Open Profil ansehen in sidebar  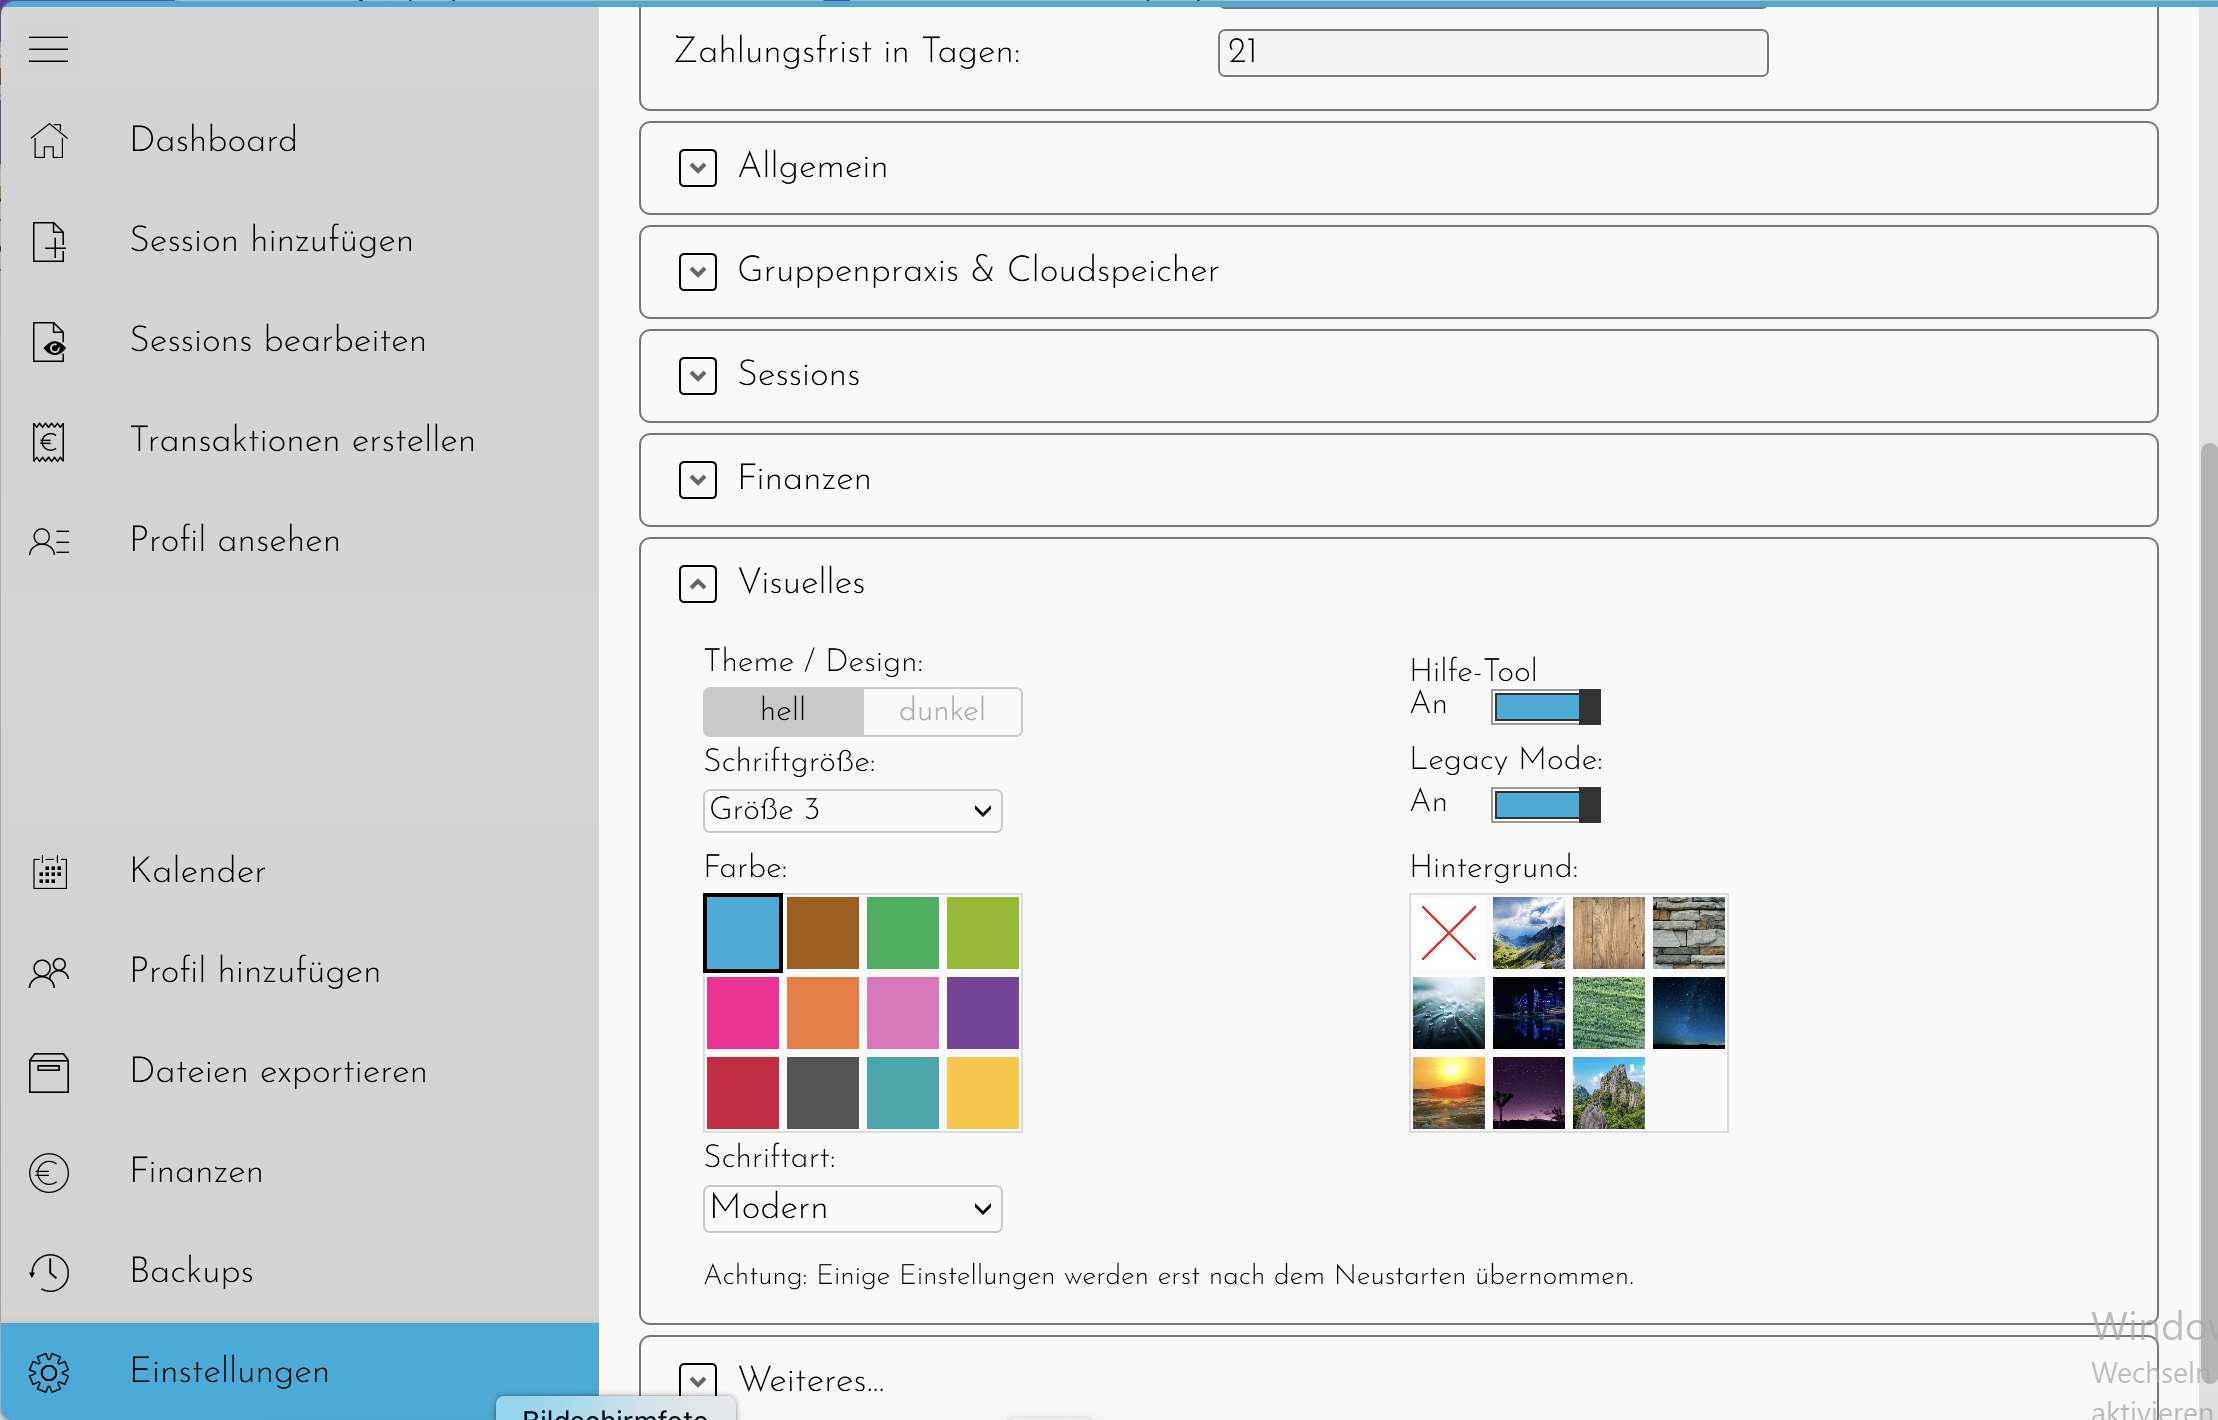235,541
